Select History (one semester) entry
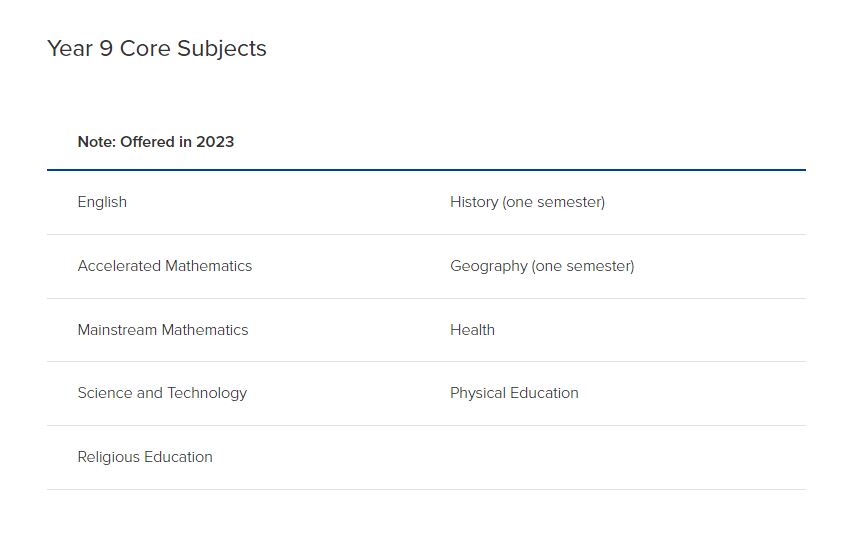Screen dimensions: 858x545 click(527, 202)
